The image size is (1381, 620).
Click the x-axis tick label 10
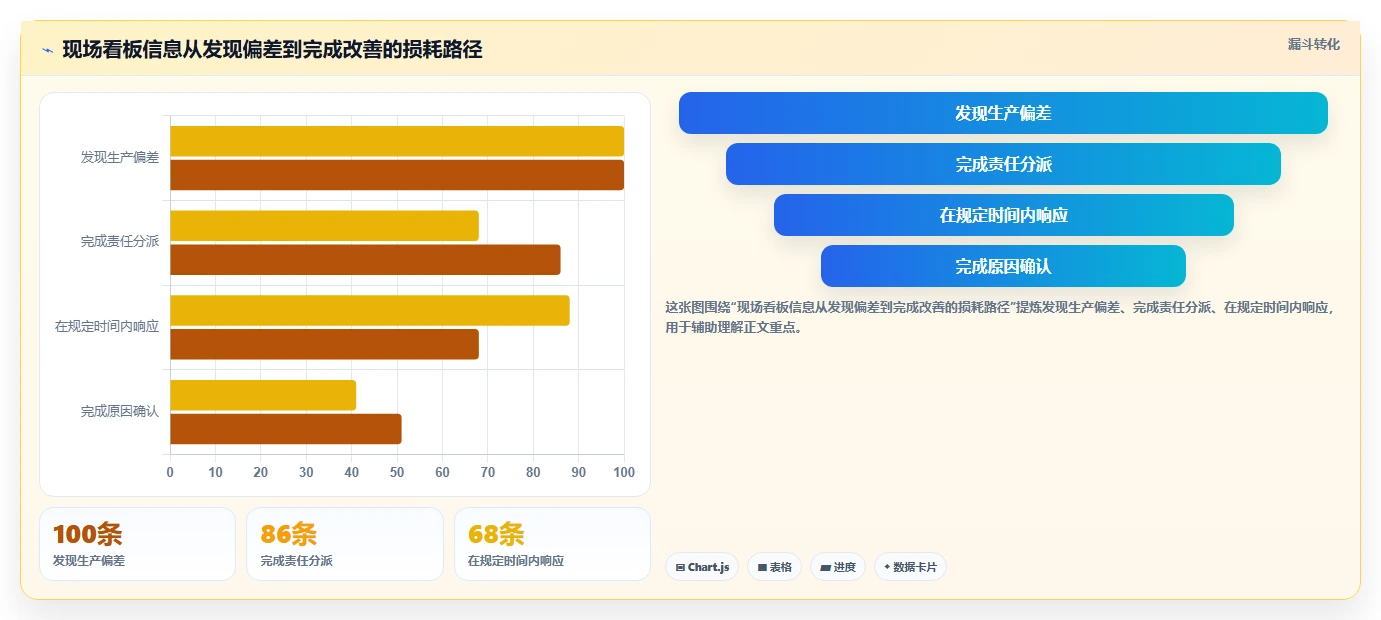(215, 472)
